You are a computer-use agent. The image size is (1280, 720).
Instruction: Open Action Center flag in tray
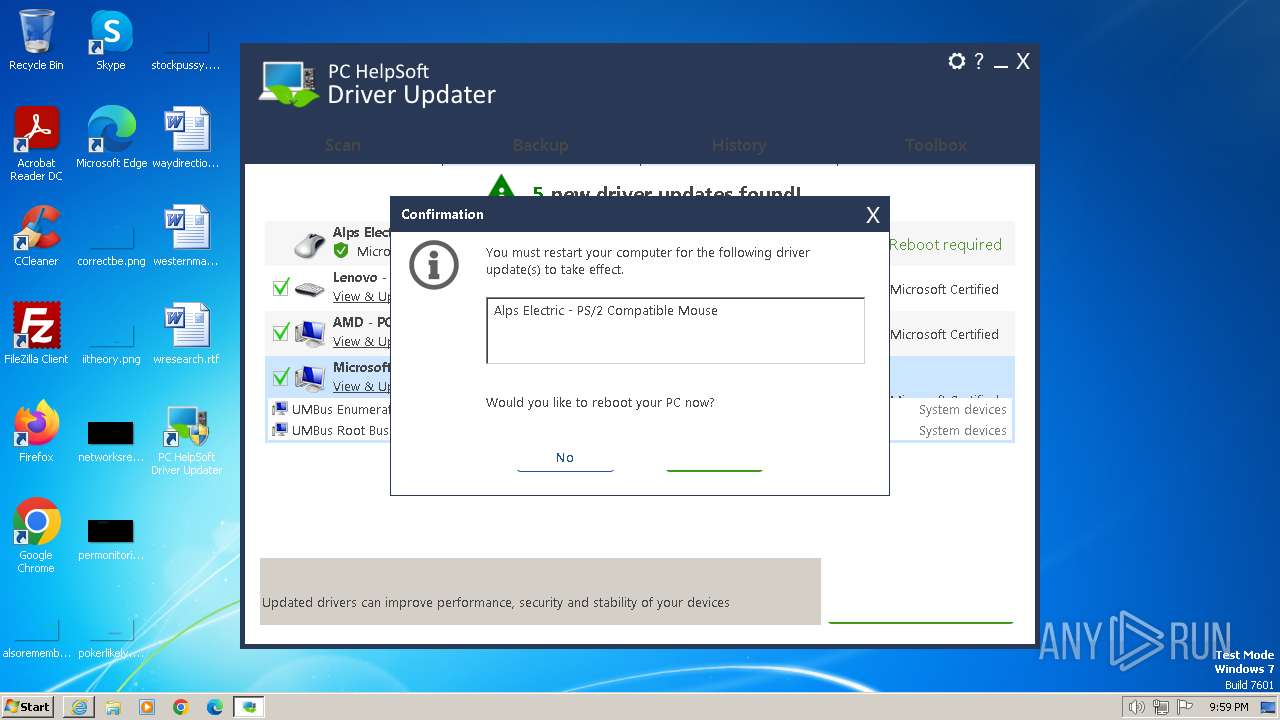point(1185,707)
